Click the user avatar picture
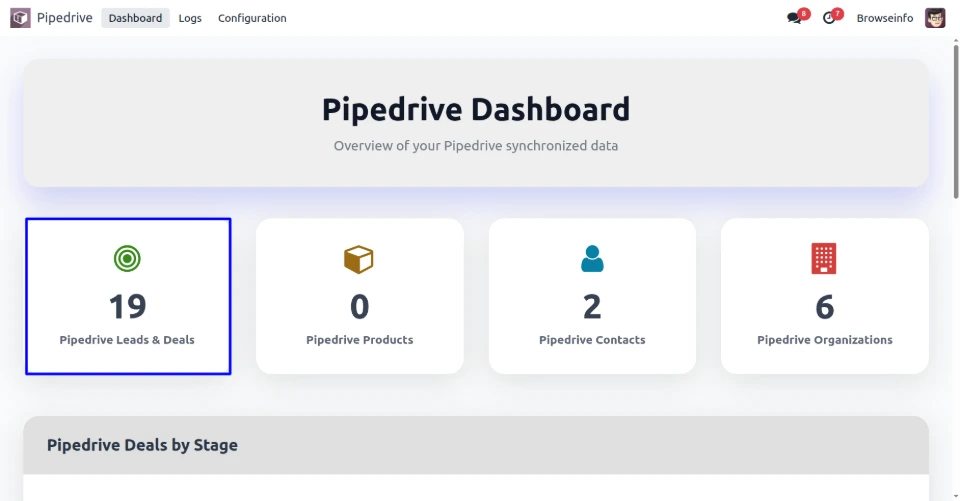This screenshot has height=501, width=960. (x=935, y=18)
